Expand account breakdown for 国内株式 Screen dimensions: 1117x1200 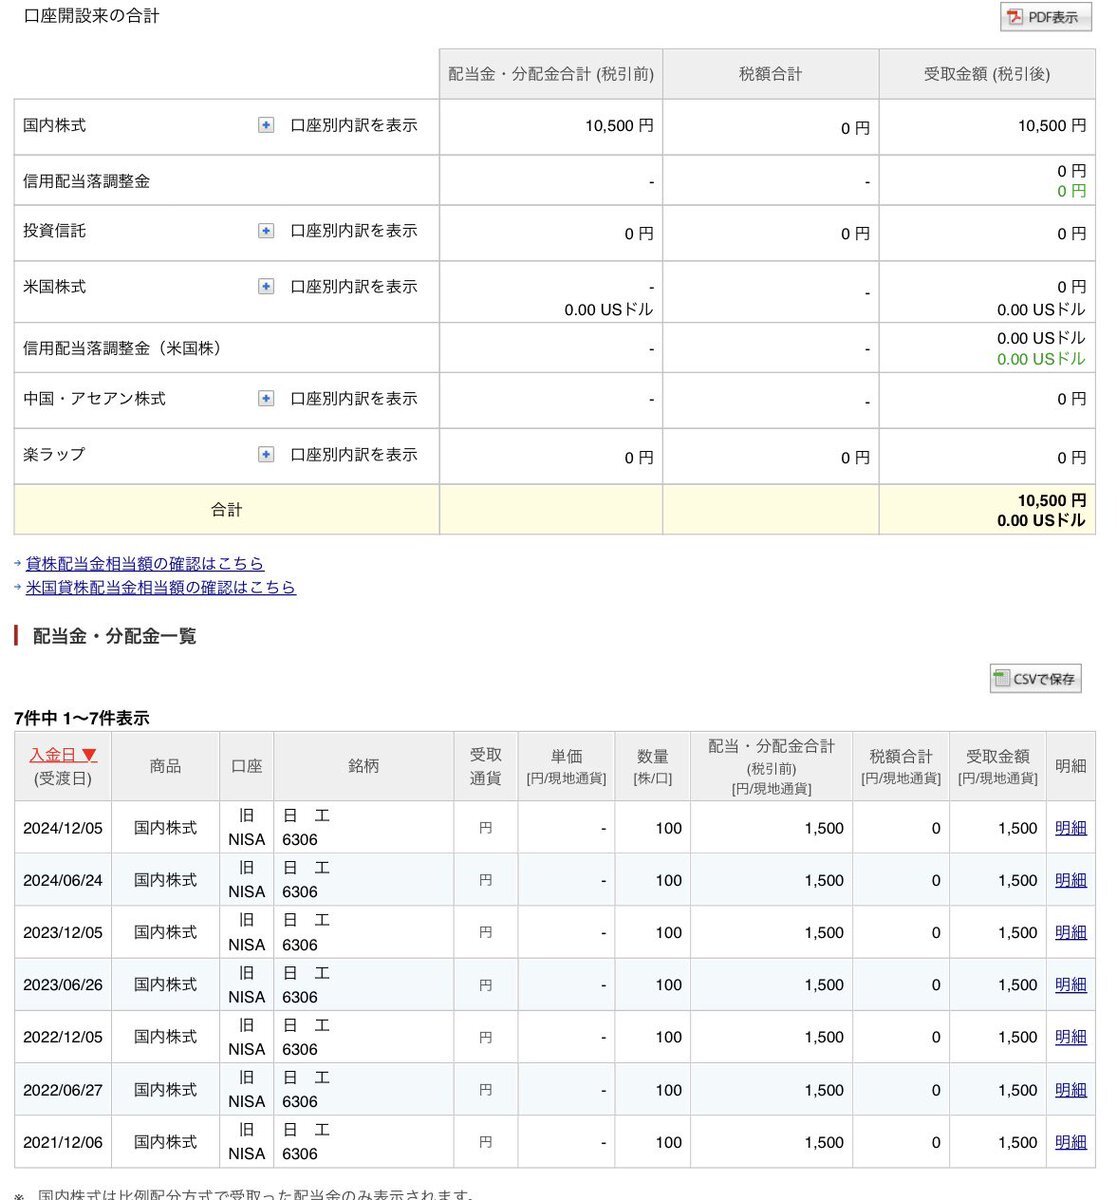tap(266, 125)
